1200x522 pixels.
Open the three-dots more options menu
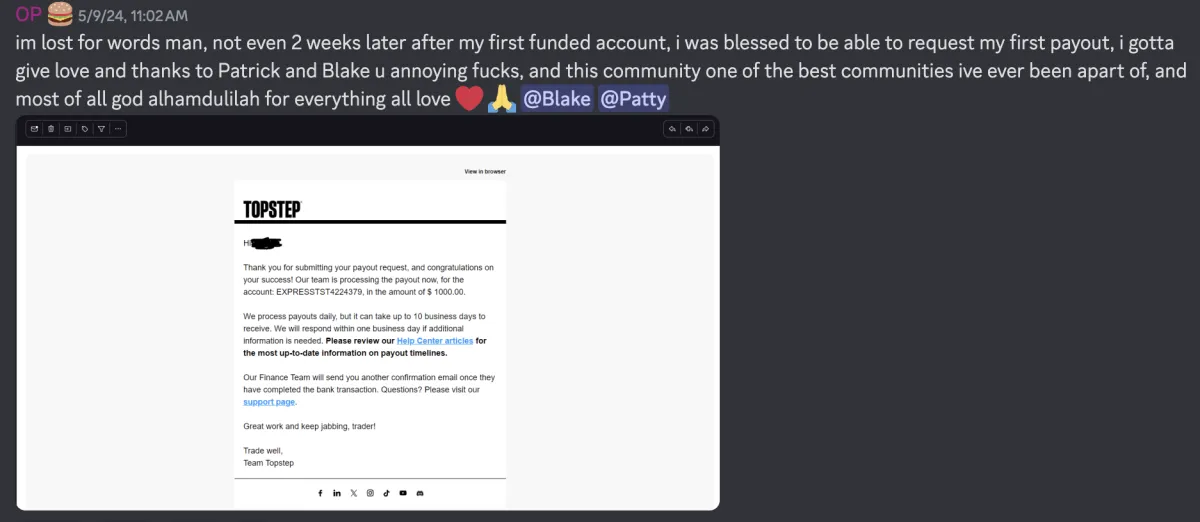point(118,128)
